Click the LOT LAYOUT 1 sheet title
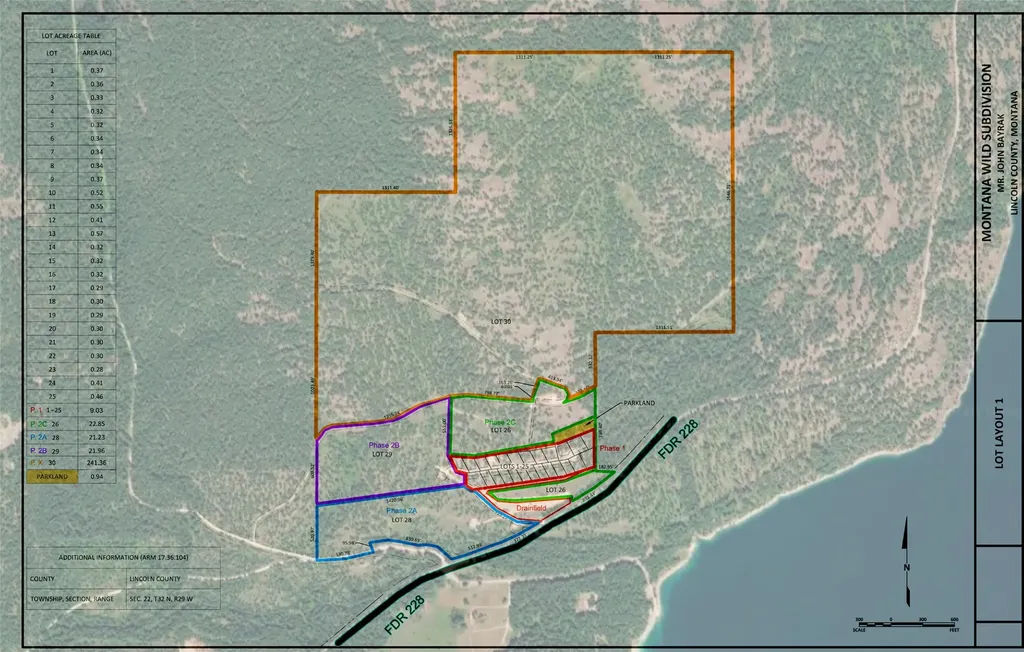 click(999, 432)
